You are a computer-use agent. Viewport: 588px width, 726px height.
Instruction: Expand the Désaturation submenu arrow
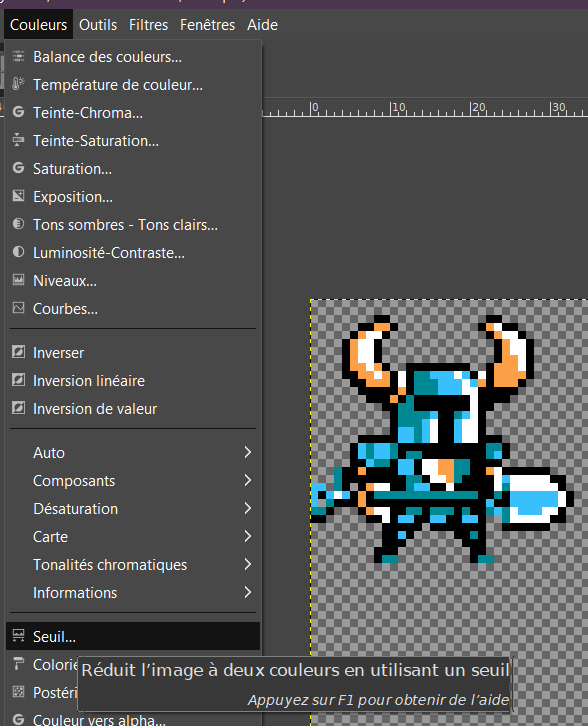tap(248, 508)
